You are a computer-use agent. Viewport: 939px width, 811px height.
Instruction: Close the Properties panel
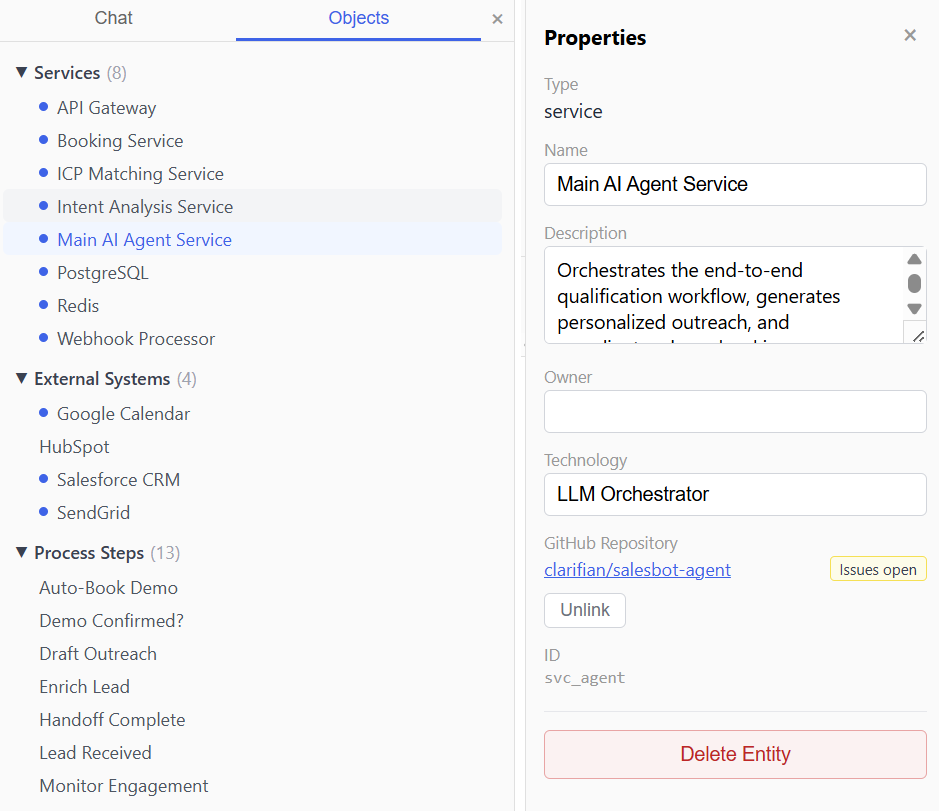click(910, 34)
